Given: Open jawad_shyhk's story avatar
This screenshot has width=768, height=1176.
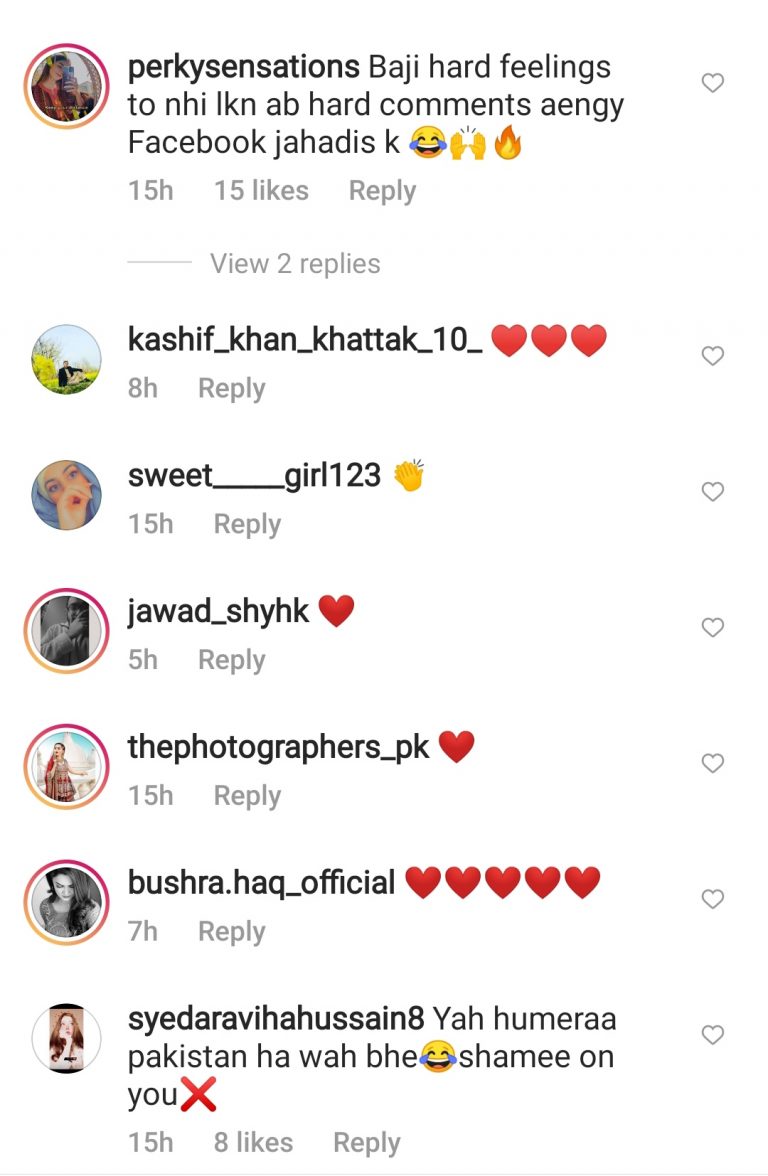Looking at the screenshot, I should tap(67, 631).
